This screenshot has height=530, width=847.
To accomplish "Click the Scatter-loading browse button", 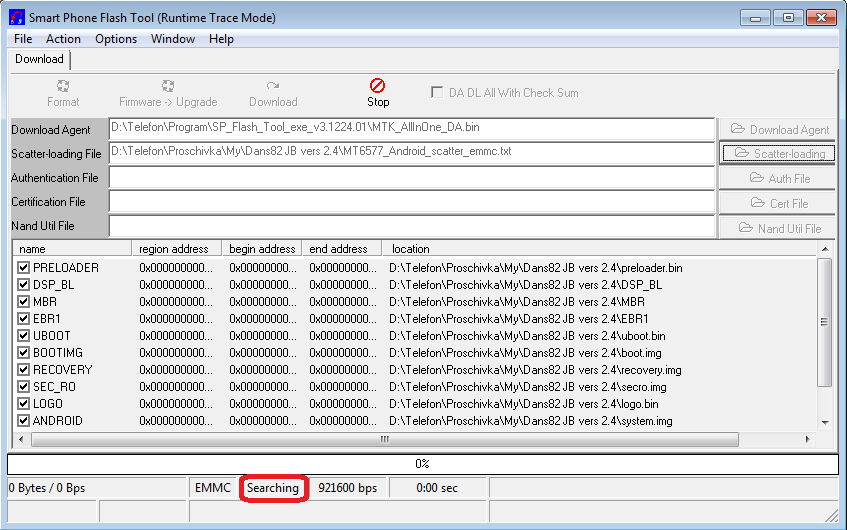I will coord(778,153).
